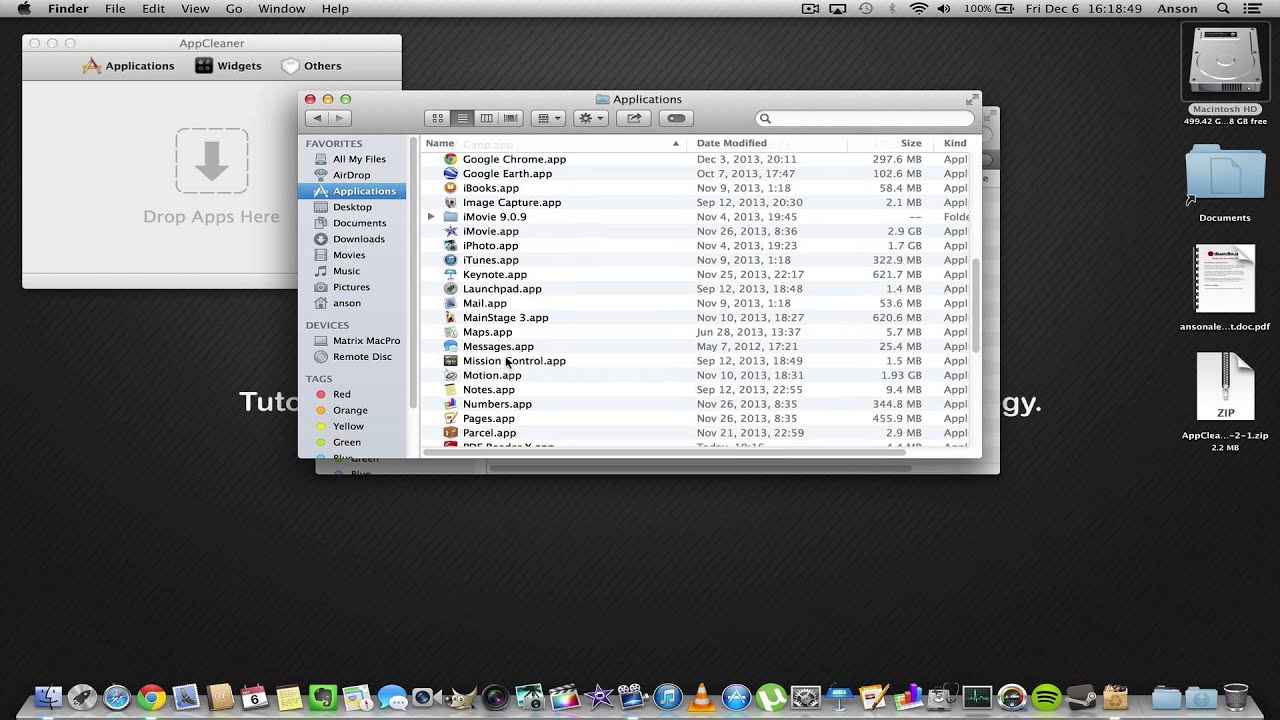This screenshot has height=720, width=1280.
Task: Switch Finder to list view
Action: tap(462, 118)
